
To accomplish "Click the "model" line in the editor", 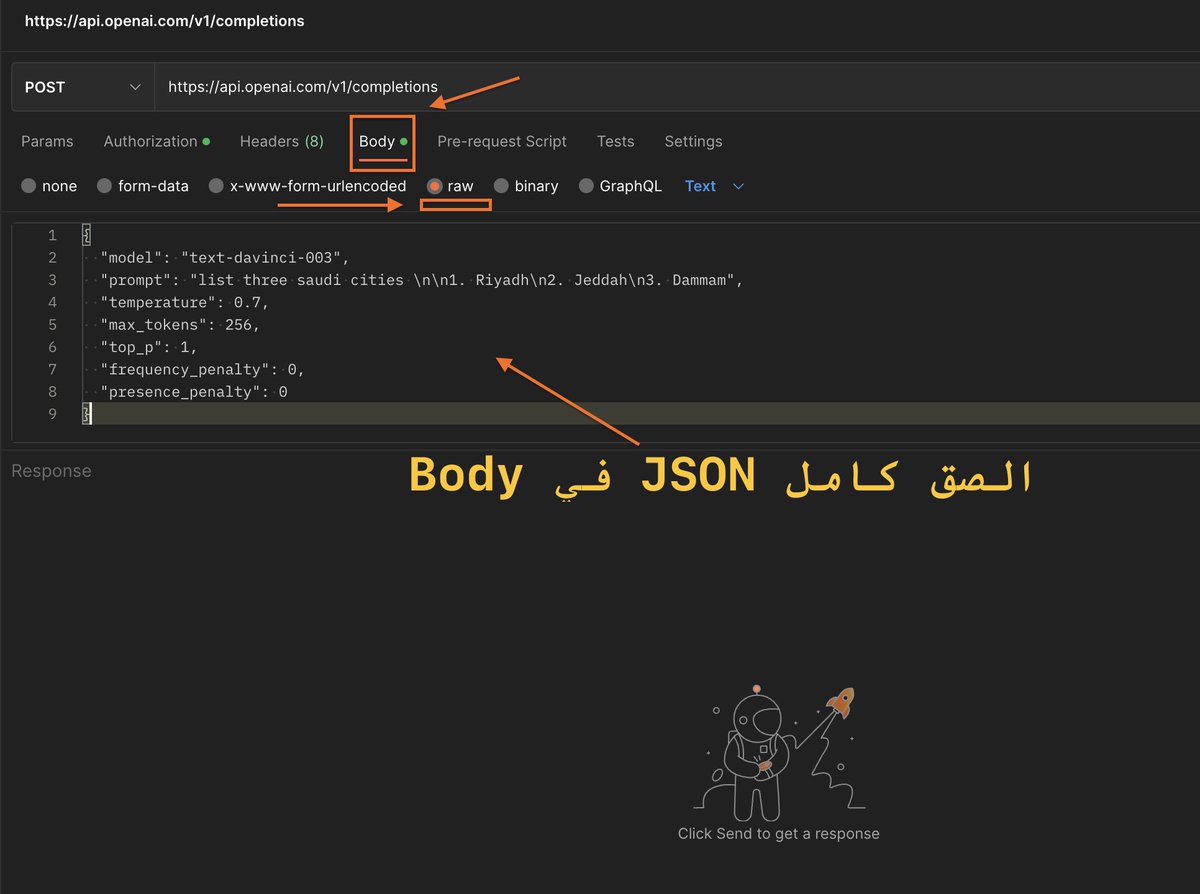I will click(x=224, y=258).
